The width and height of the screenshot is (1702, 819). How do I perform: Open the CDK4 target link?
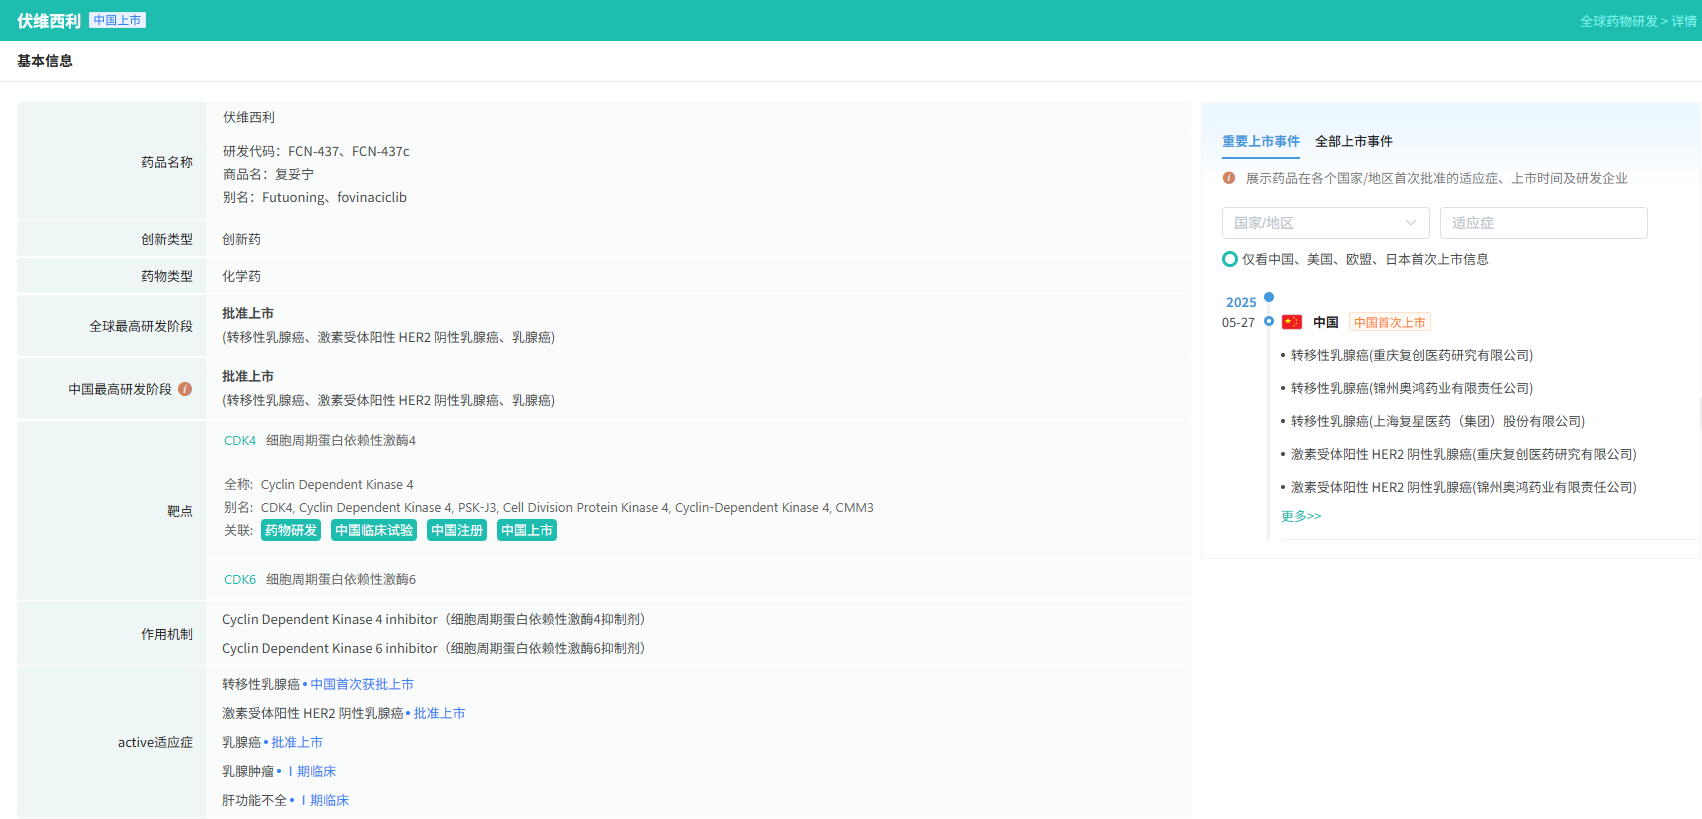(x=240, y=440)
